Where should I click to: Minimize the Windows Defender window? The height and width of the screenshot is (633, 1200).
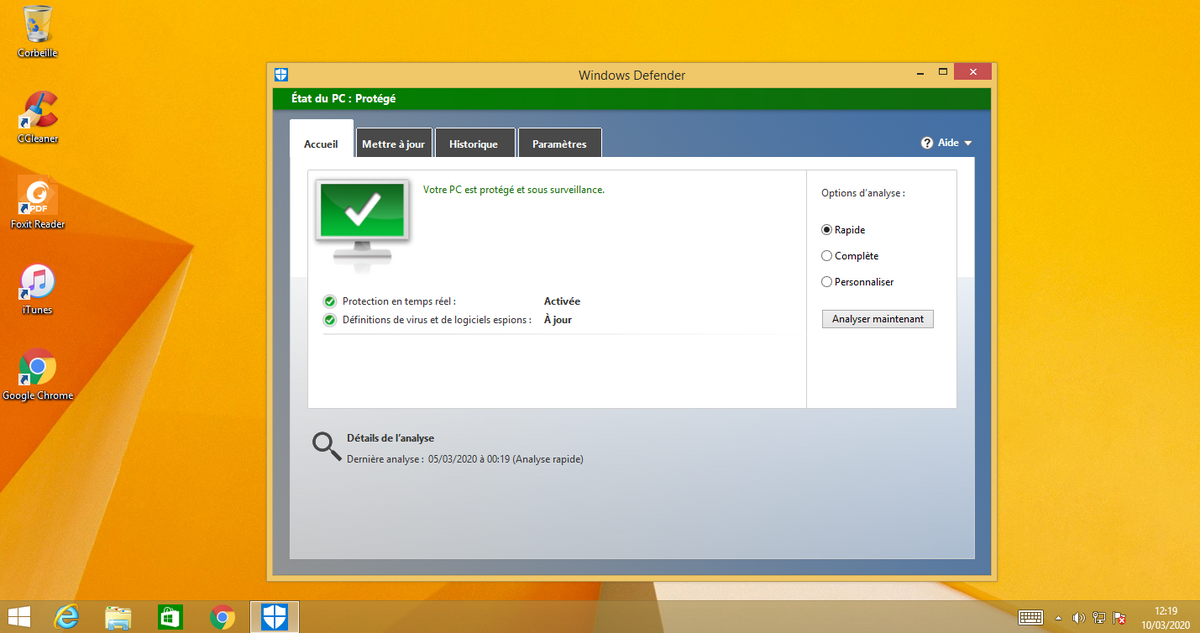click(919, 73)
